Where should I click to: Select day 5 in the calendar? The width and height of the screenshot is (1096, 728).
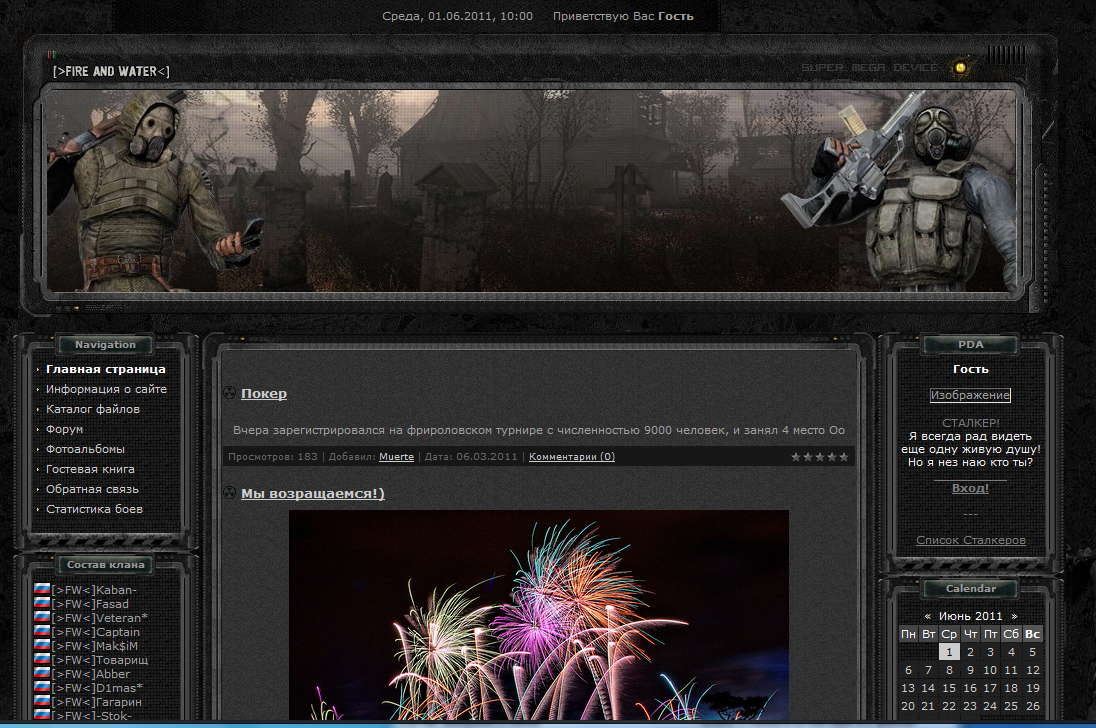(x=1032, y=652)
